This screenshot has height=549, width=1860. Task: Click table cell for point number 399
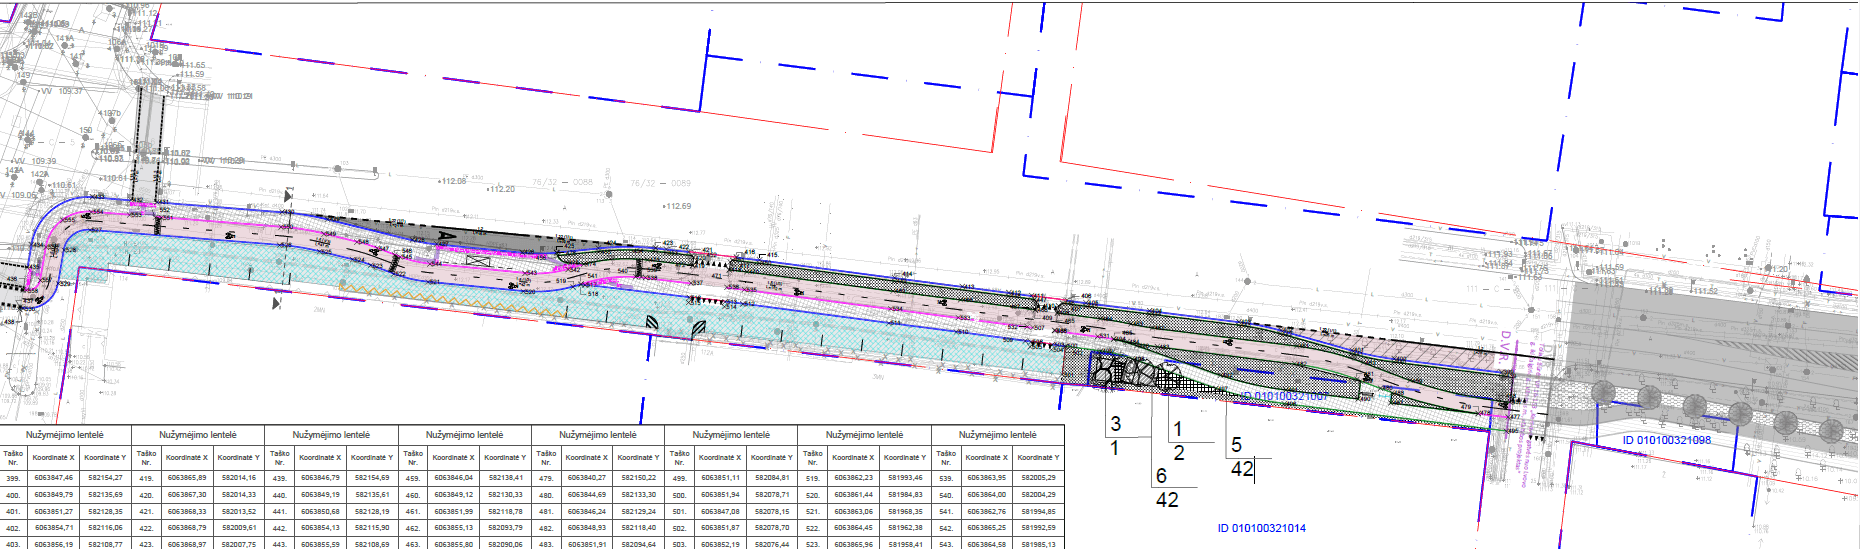tap(13, 478)
